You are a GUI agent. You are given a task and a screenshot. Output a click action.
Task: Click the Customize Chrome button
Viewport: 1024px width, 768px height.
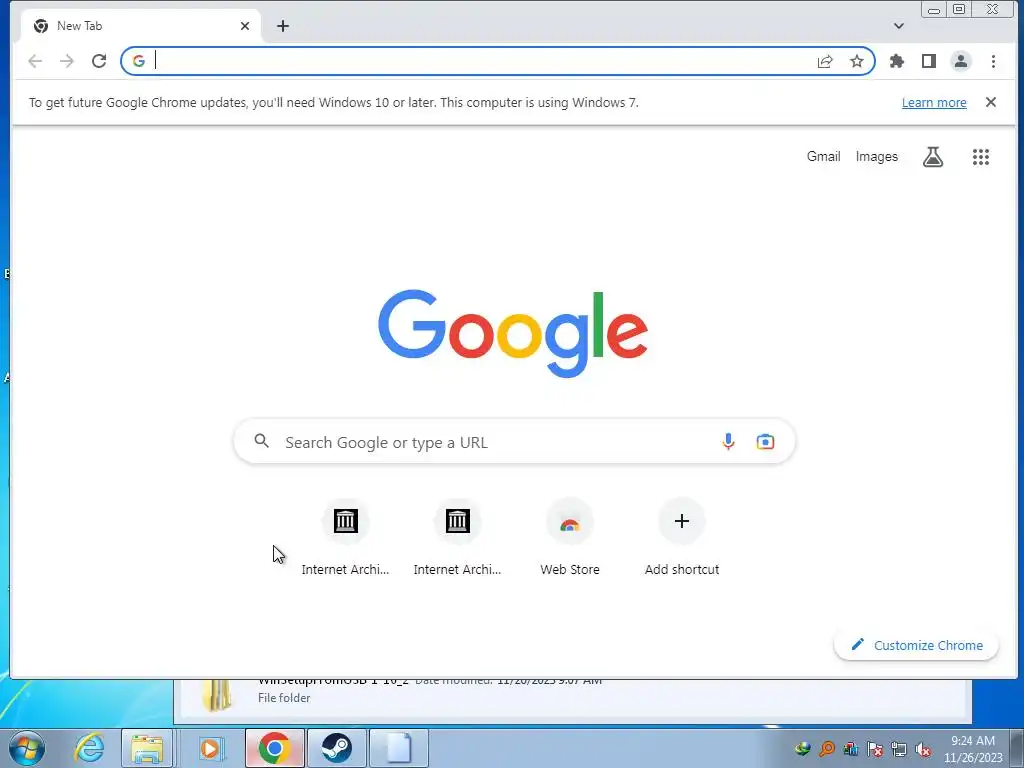tap(916, 645)
